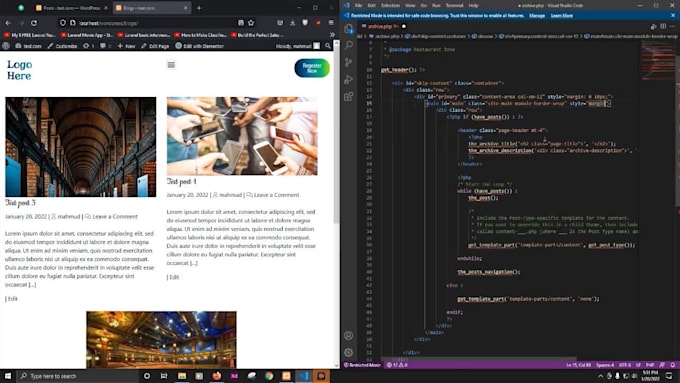
Task: Click Edit Page in WordPress admin bar
Action: tap(155, 46)
